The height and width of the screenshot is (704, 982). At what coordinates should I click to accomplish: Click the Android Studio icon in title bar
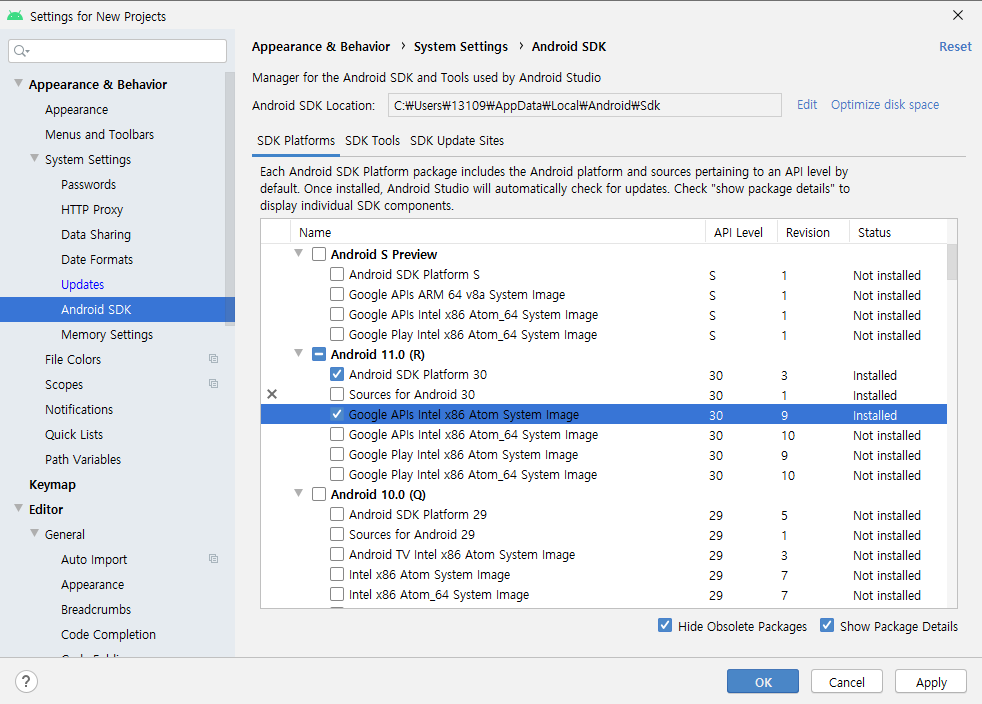15,16
